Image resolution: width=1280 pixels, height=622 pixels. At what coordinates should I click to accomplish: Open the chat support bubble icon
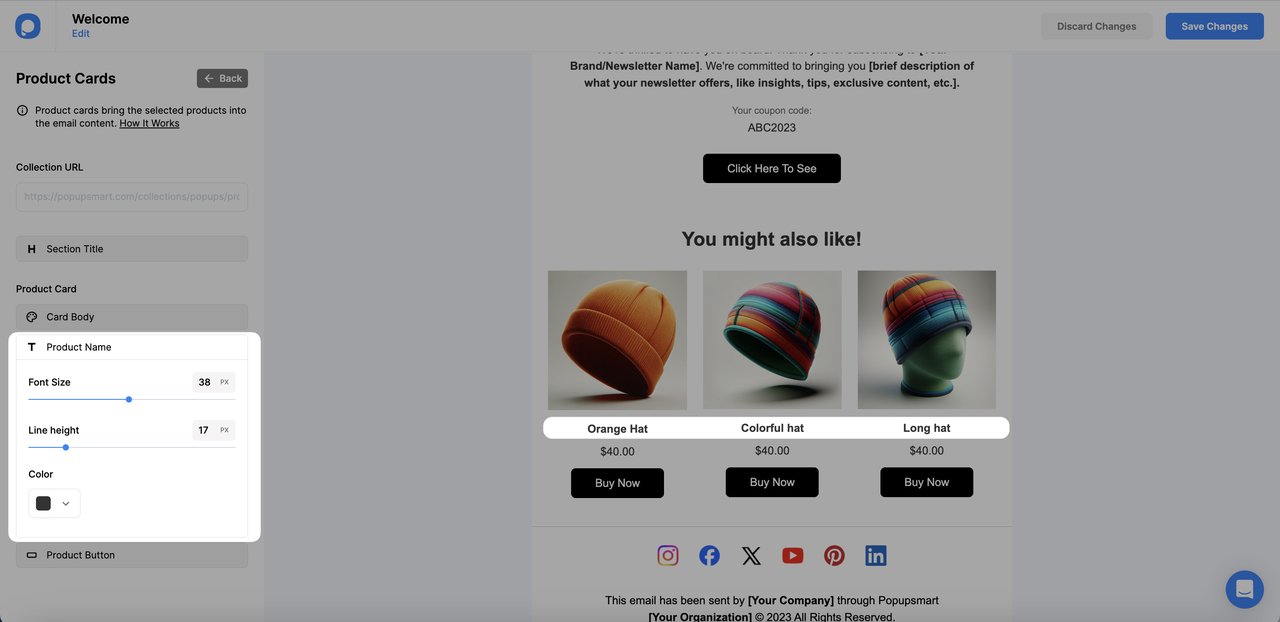(1244, 589)
